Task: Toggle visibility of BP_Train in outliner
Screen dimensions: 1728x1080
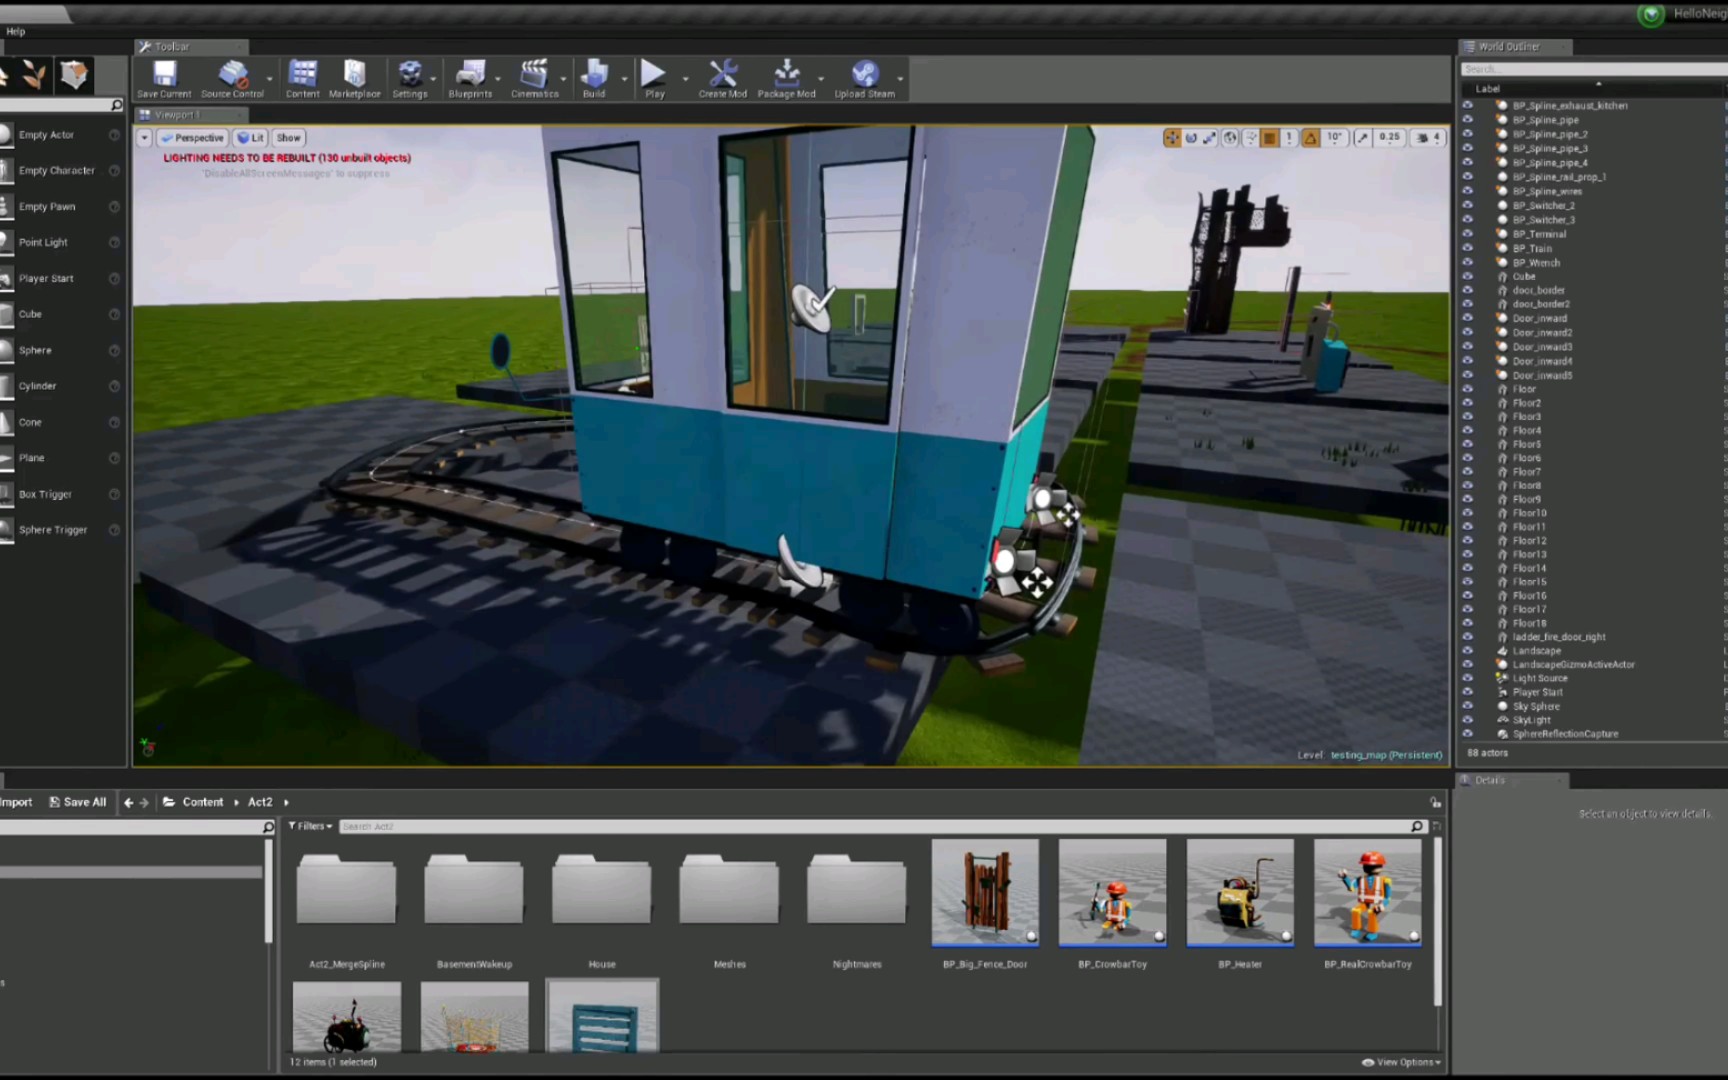Action: [x=1467, y=248]
